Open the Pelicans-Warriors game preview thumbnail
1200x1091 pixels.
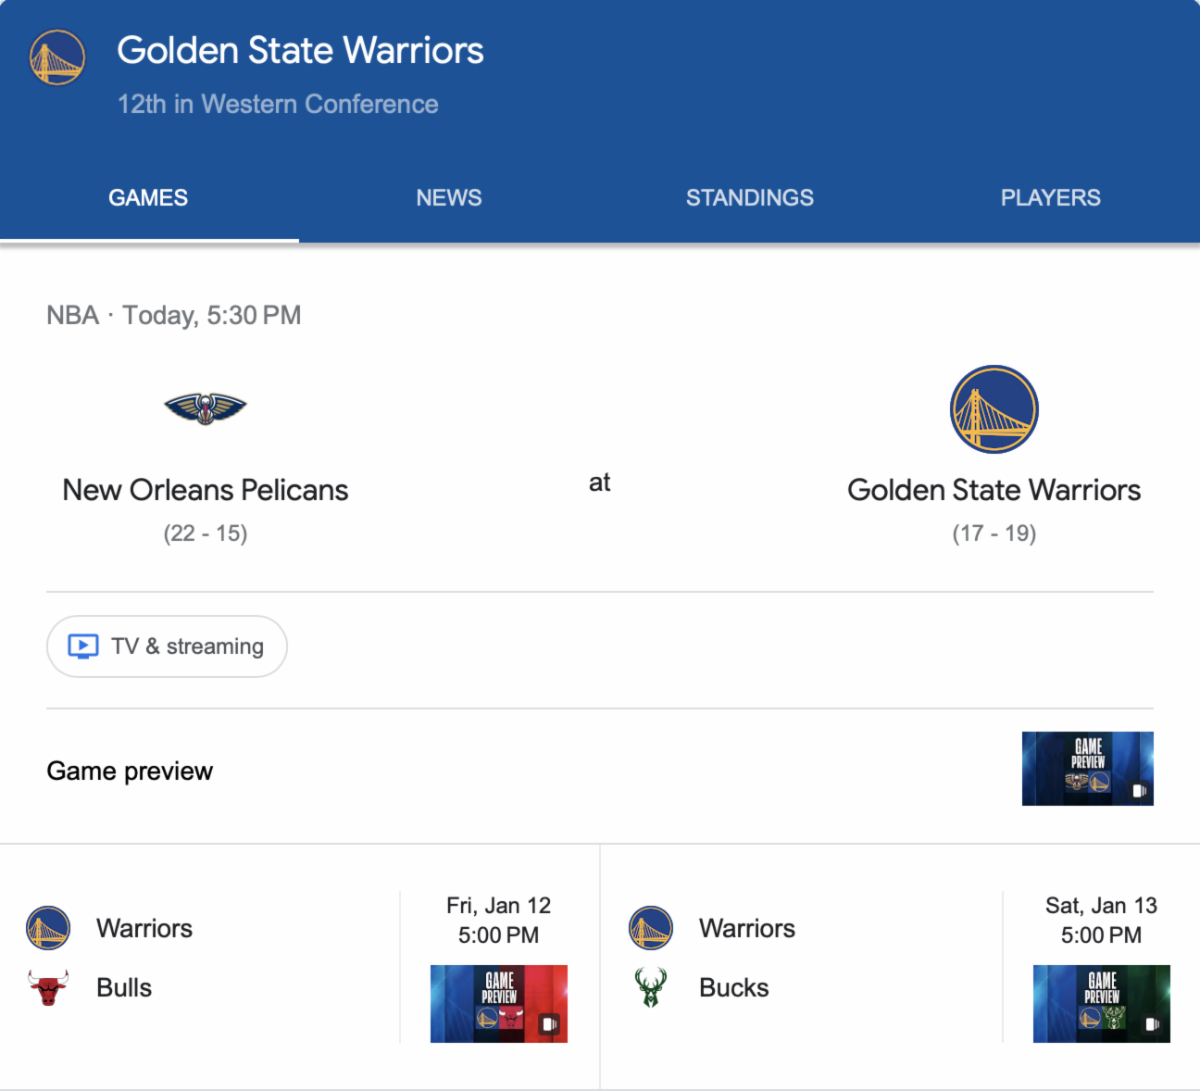(1087, 768)
